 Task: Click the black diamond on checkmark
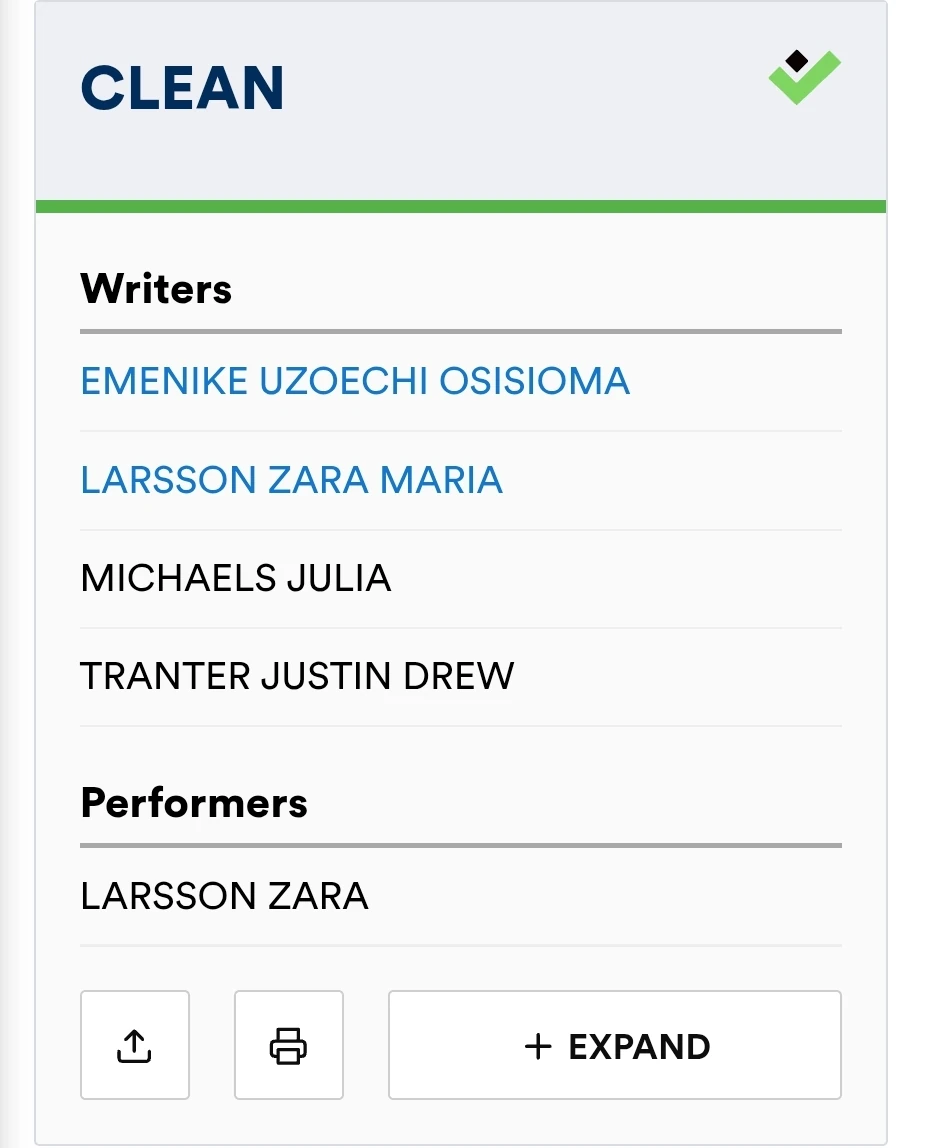point(796,62)
